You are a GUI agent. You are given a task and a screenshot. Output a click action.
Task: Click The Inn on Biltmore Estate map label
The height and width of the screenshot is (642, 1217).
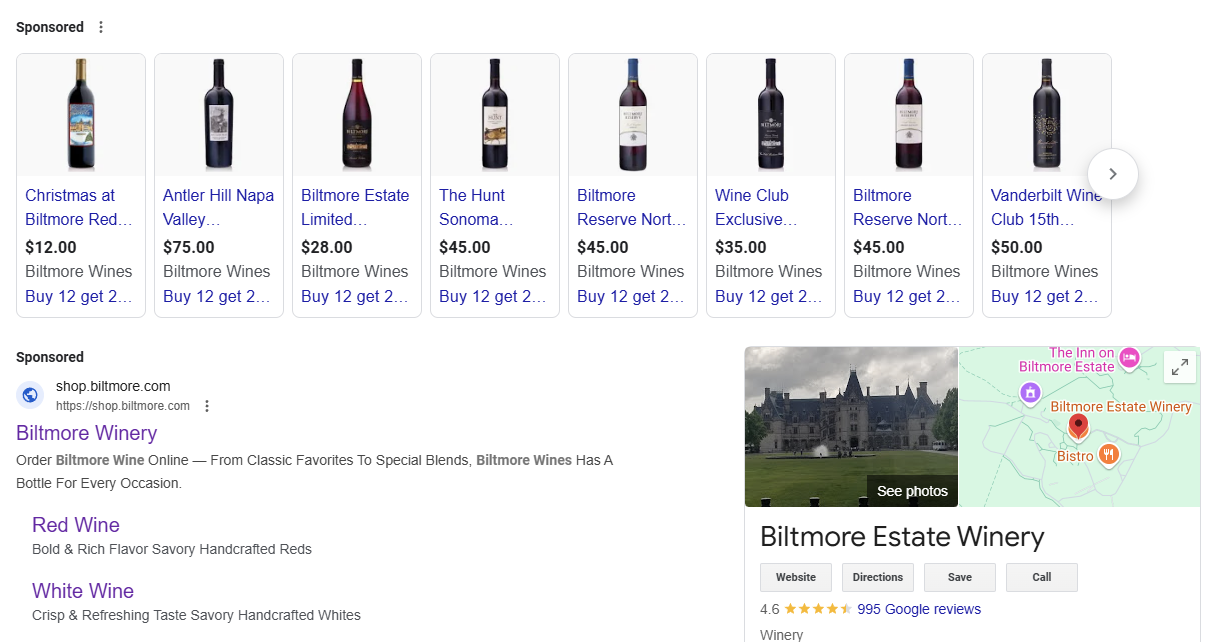coord(1066,360)
